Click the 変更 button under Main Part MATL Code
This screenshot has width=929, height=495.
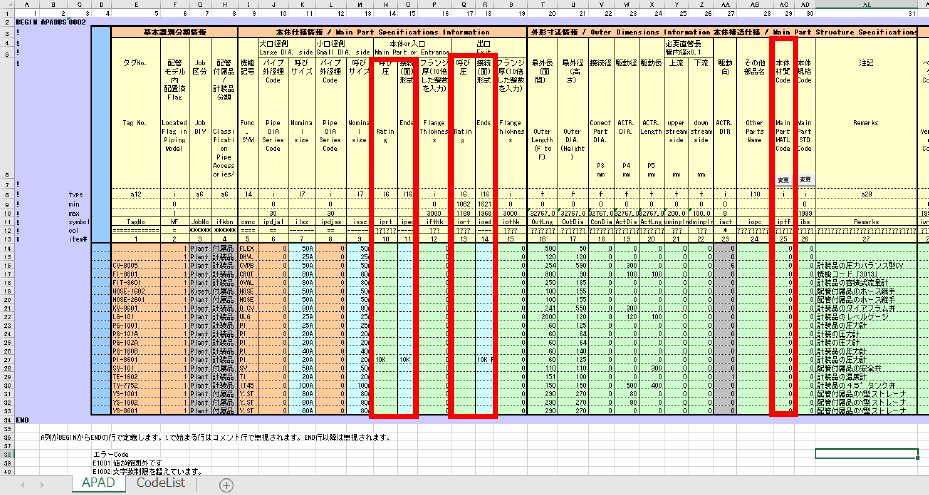pyautogui.click(x=783, y=180)
